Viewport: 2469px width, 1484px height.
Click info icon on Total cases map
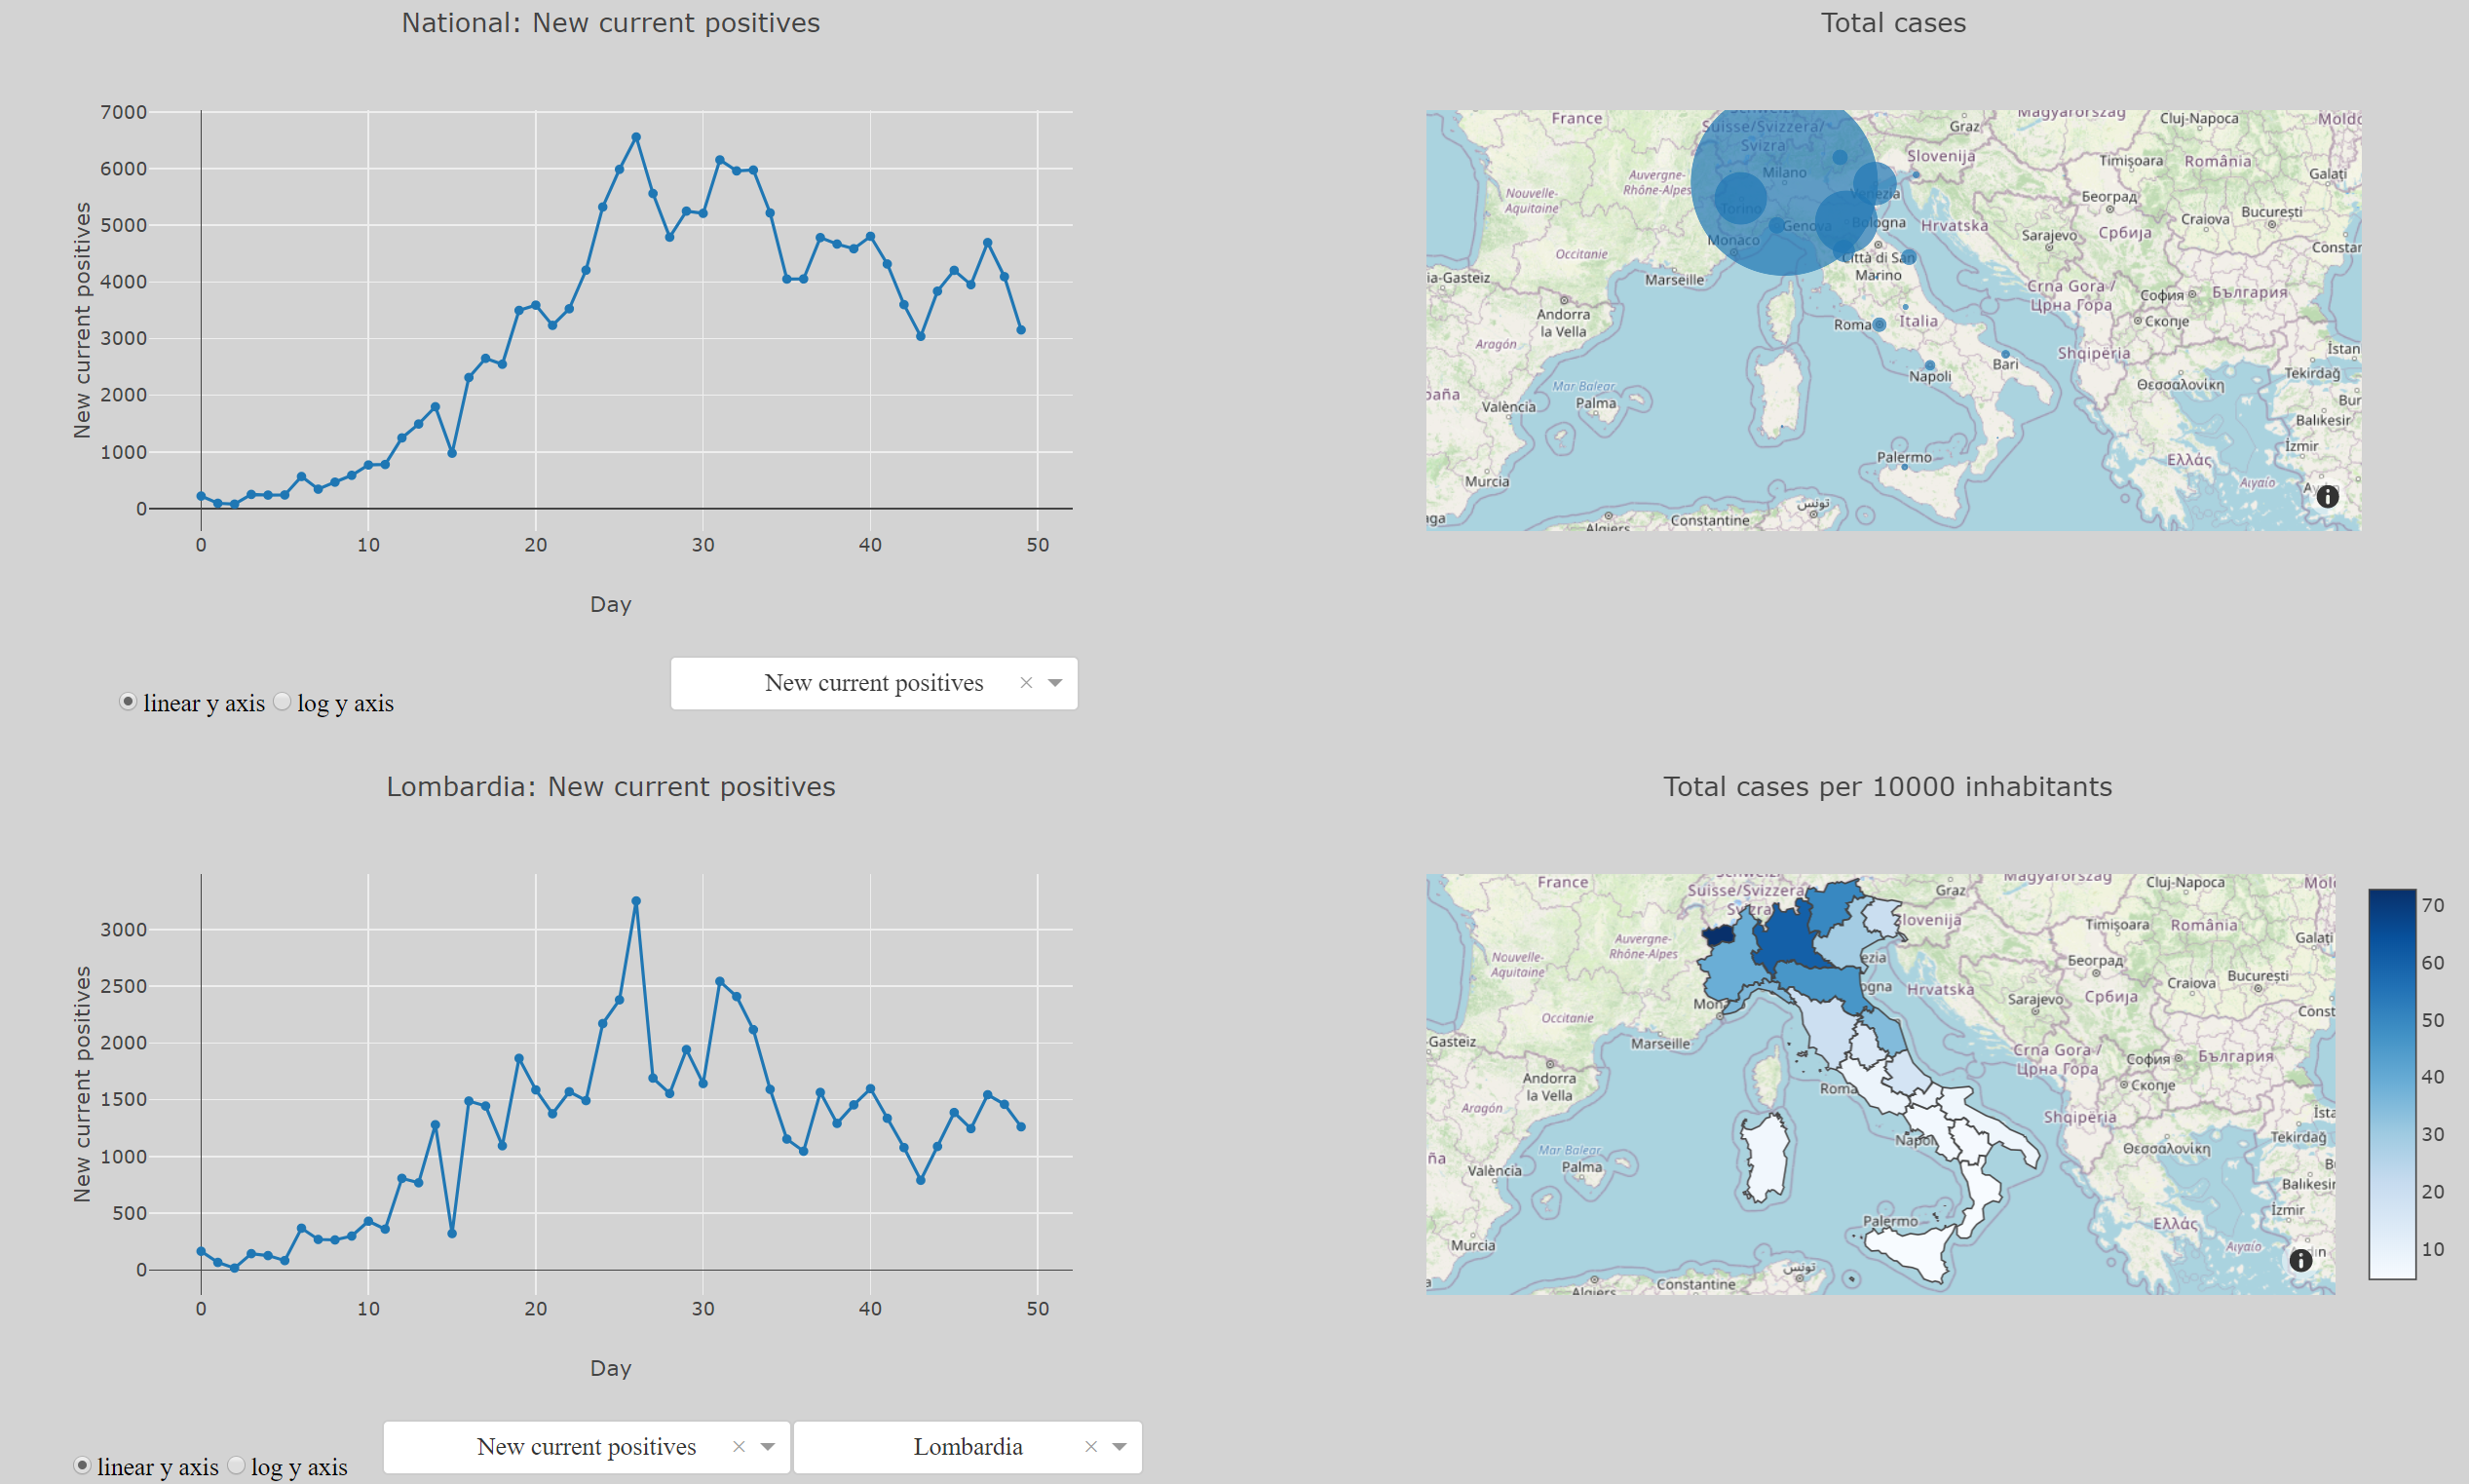pyautogui.click(x=2327, y=496)
